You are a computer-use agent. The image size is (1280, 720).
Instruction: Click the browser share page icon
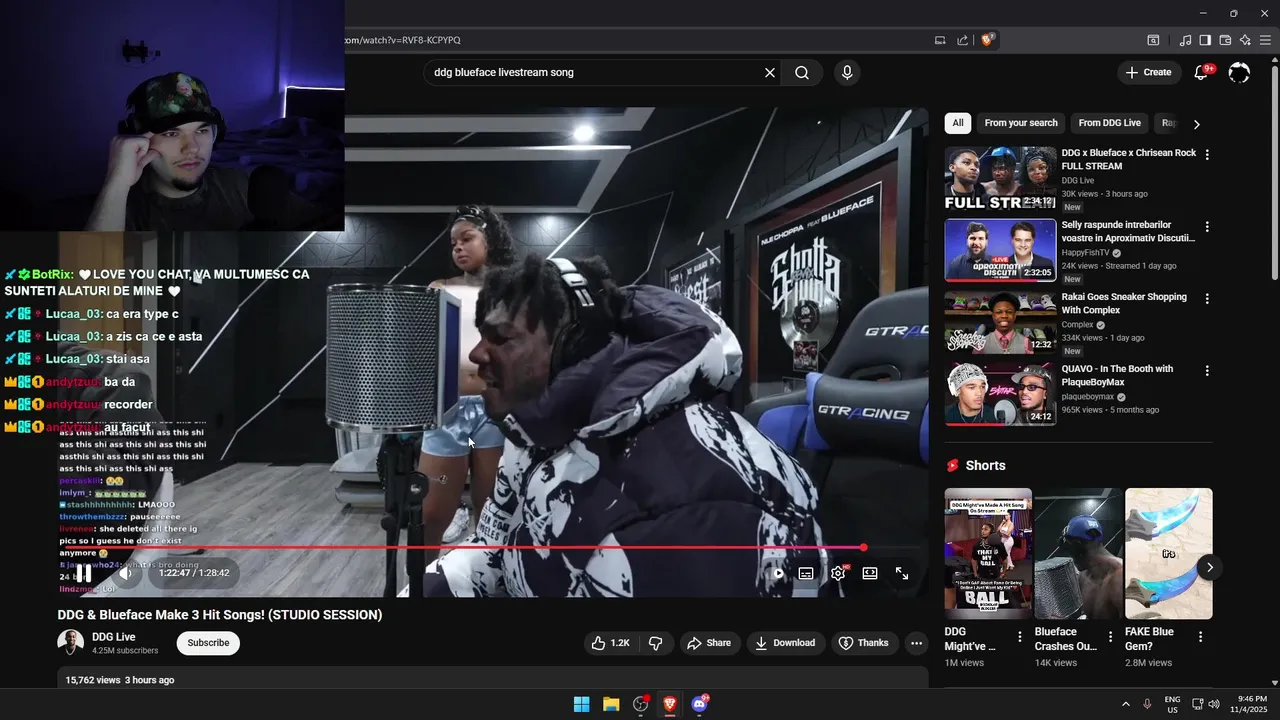point(963,40)
